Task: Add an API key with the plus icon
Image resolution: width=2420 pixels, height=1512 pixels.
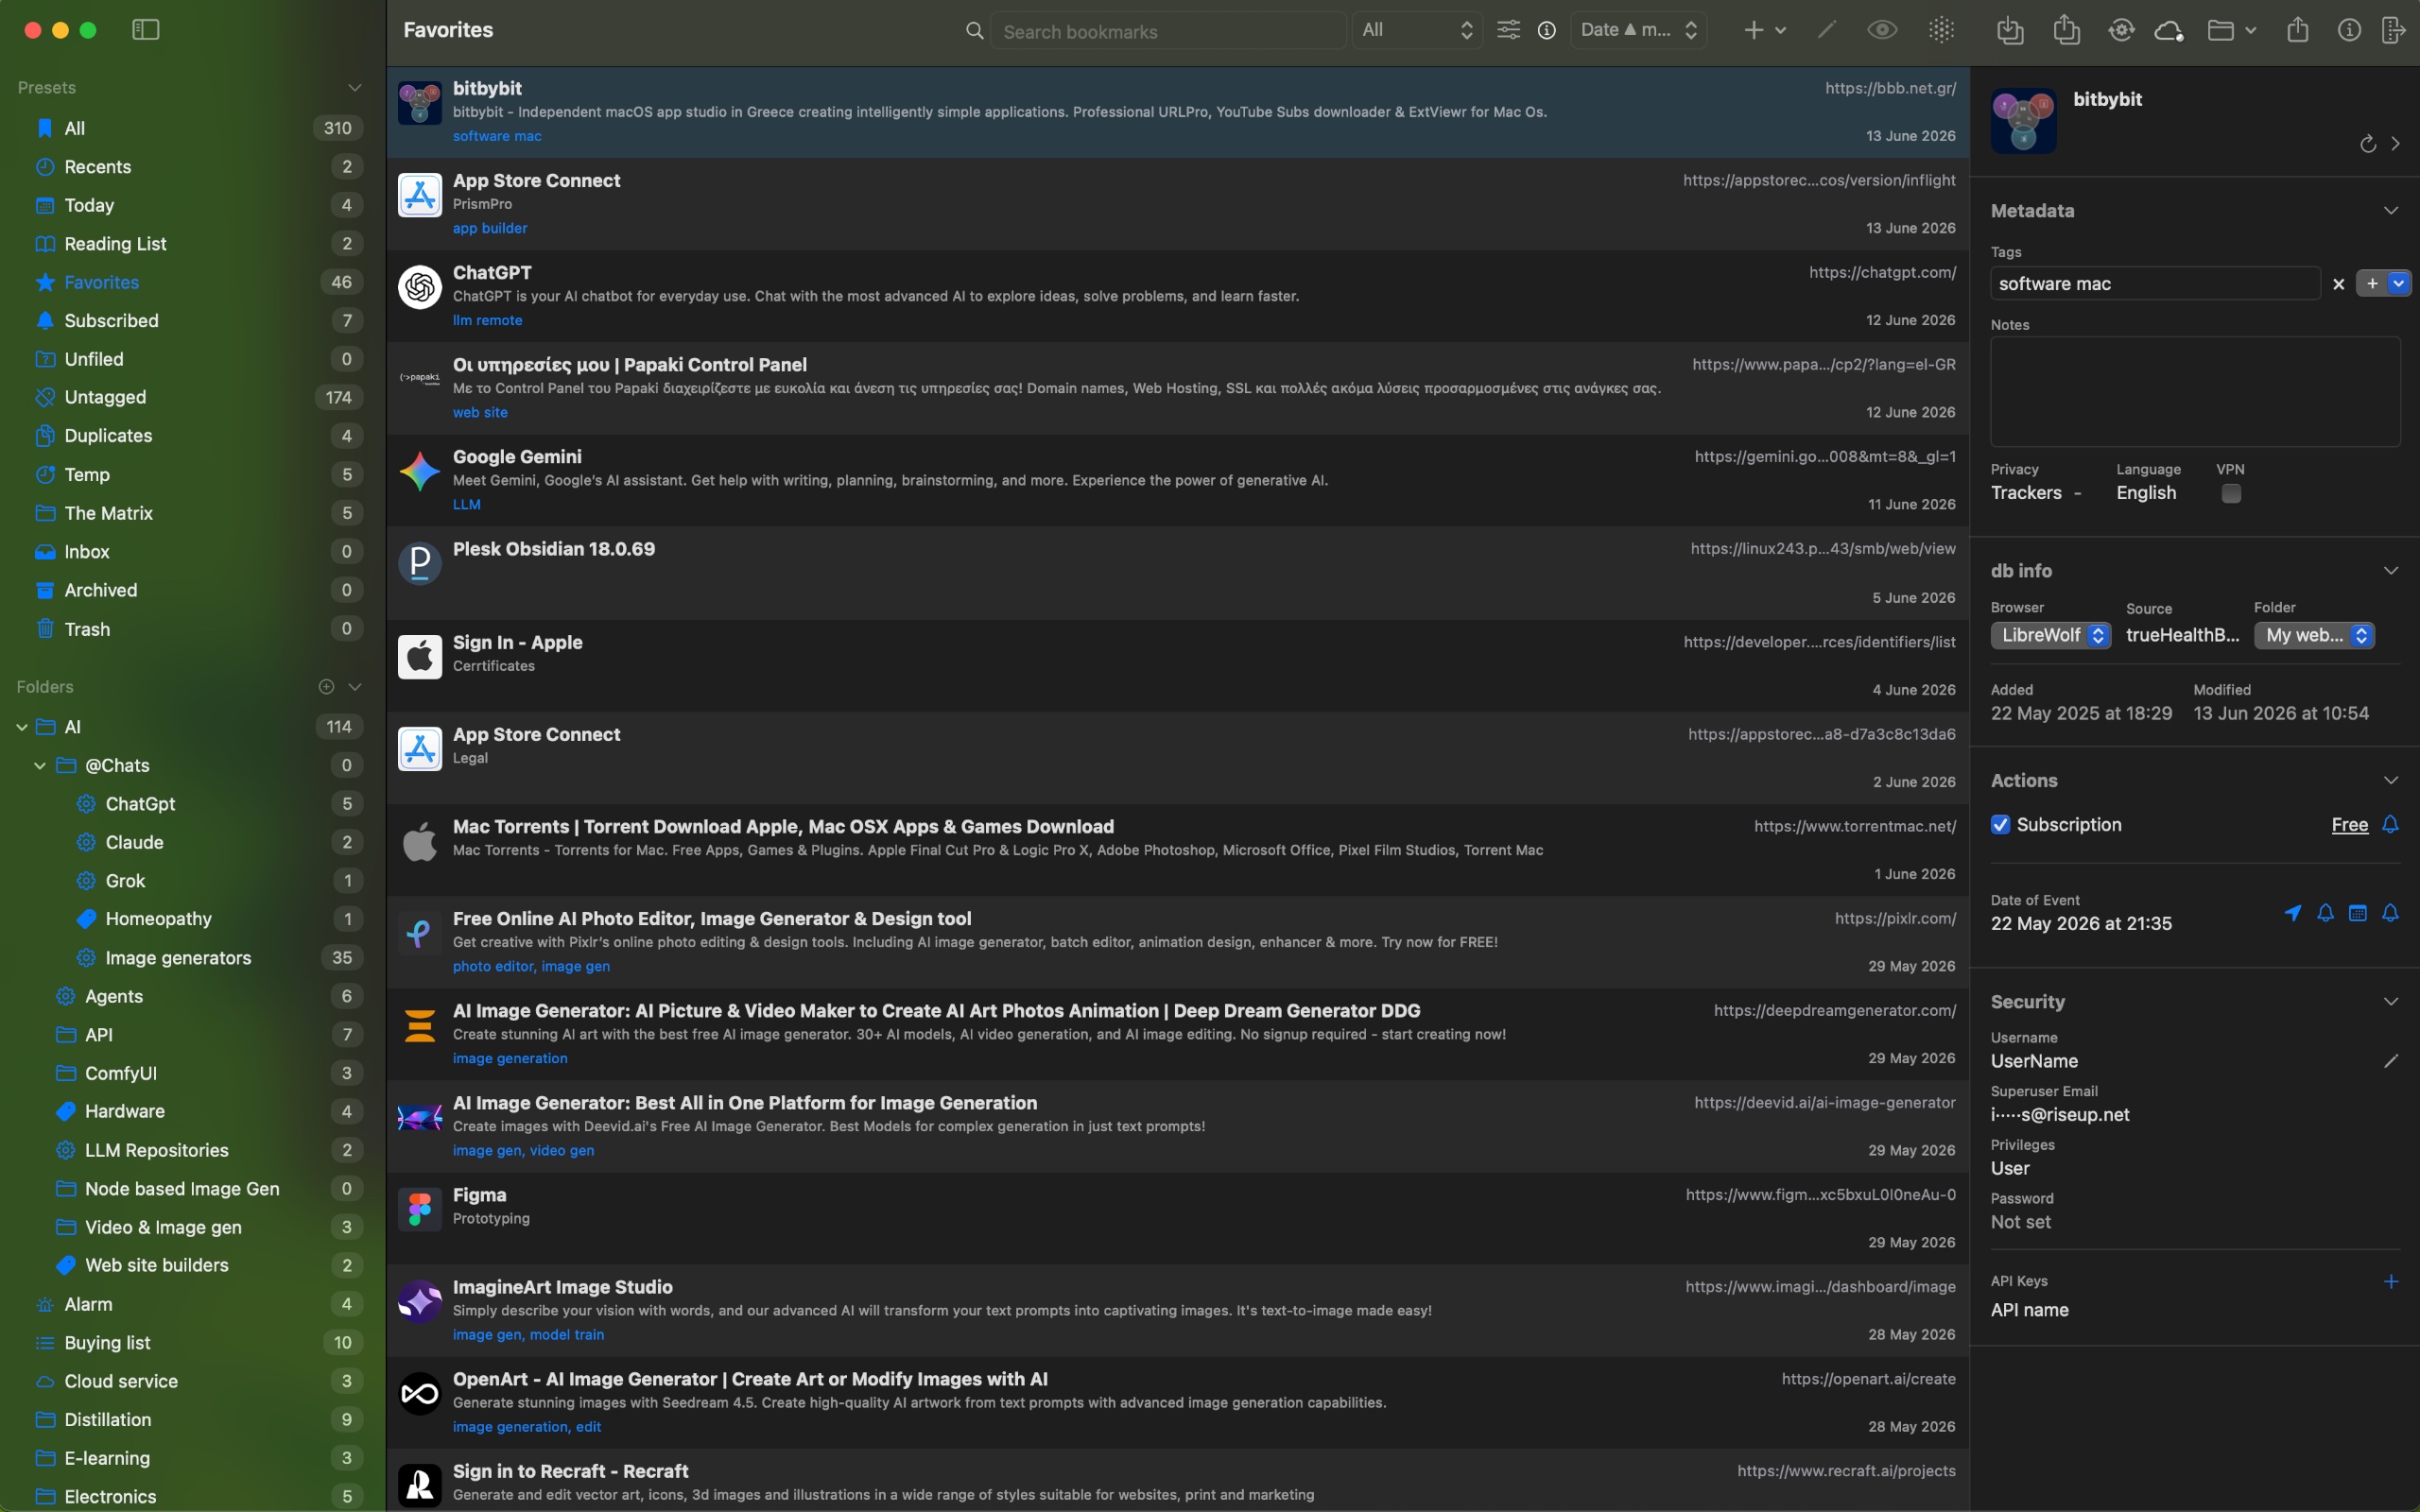Action: coord(2391,1281)
